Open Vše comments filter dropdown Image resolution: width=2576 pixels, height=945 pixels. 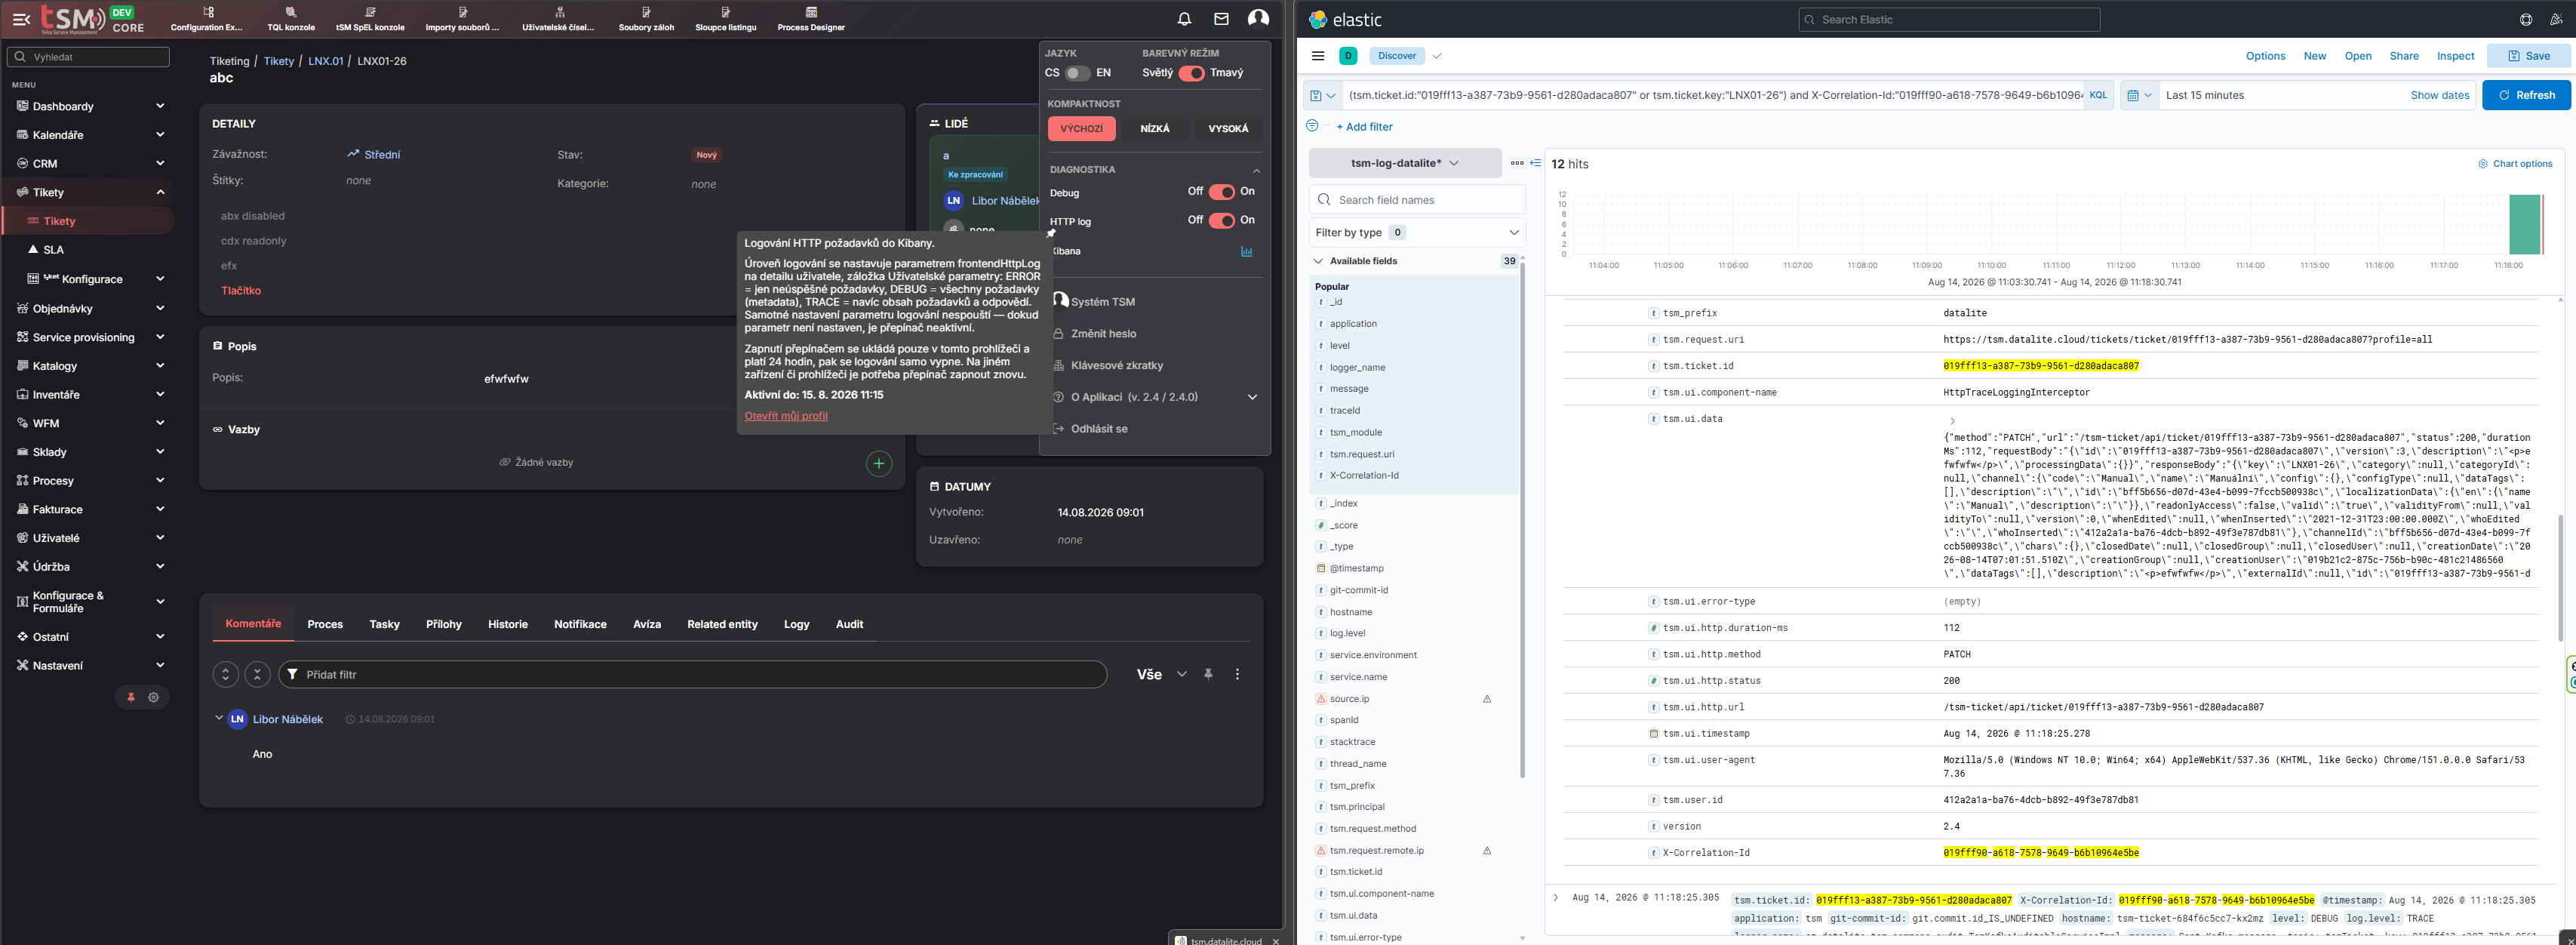tap(1161, 675)
